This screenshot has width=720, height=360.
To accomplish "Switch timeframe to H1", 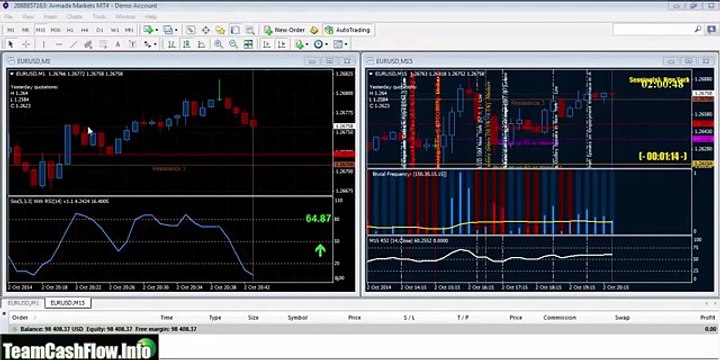I will [70, 30].
